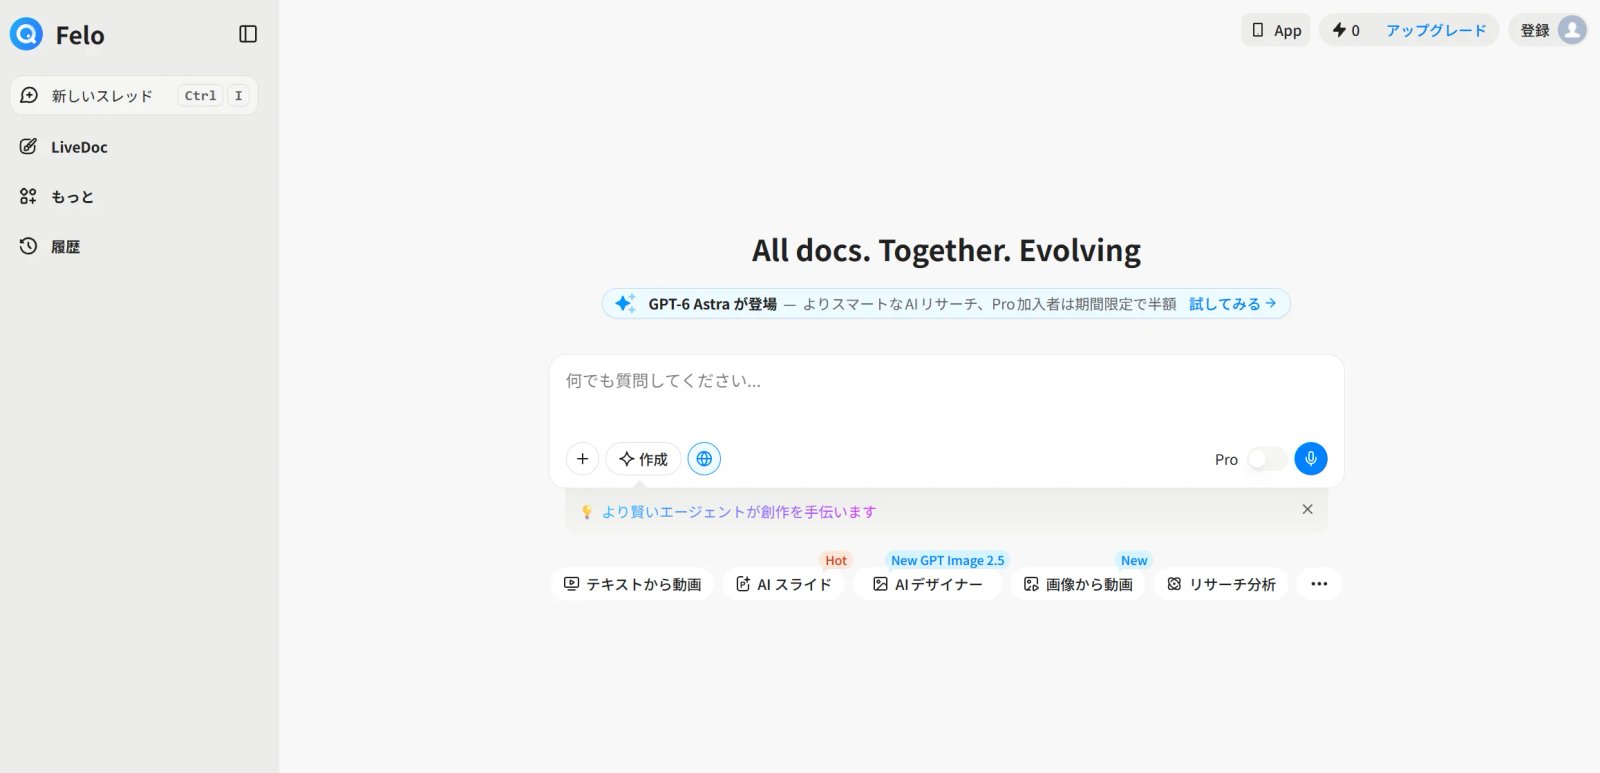Viewport: 1600px width, 773px height.
Task: Click the Ctrl key hint on new thread
Action: 200,96
